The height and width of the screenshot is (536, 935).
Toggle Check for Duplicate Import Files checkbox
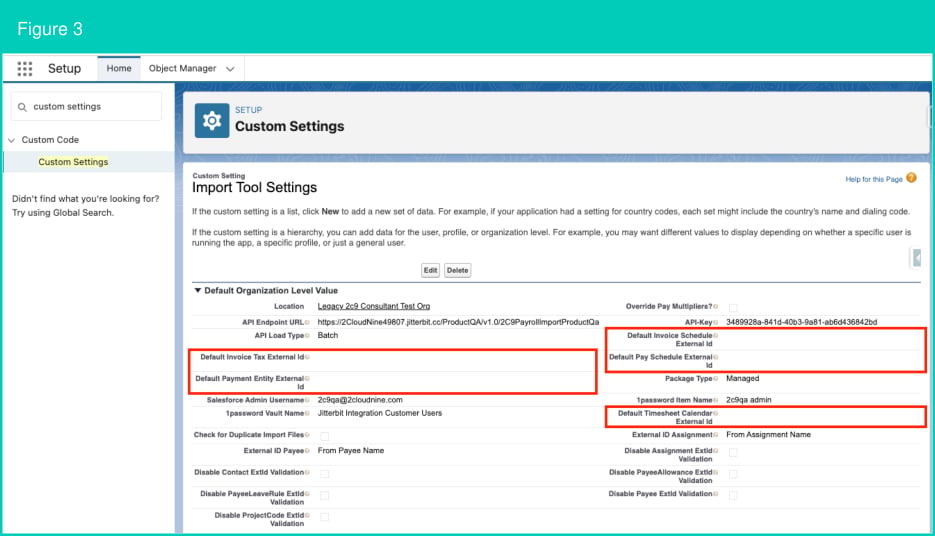click(x=324, y=436)
